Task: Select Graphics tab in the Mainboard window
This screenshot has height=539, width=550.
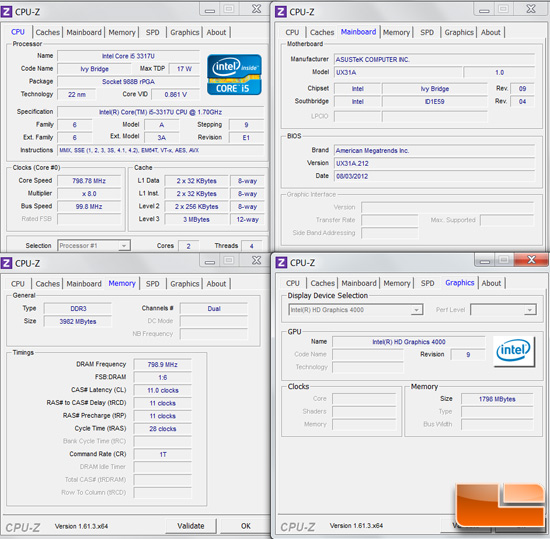Action: coord(459,32)
